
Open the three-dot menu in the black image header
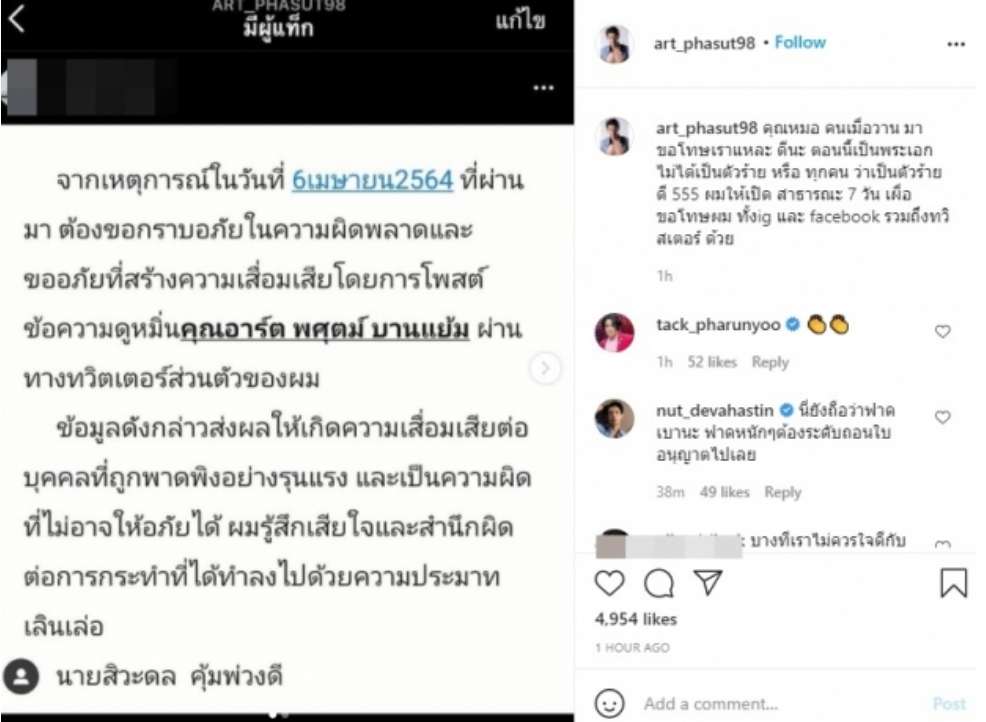(x=543, y=87)
